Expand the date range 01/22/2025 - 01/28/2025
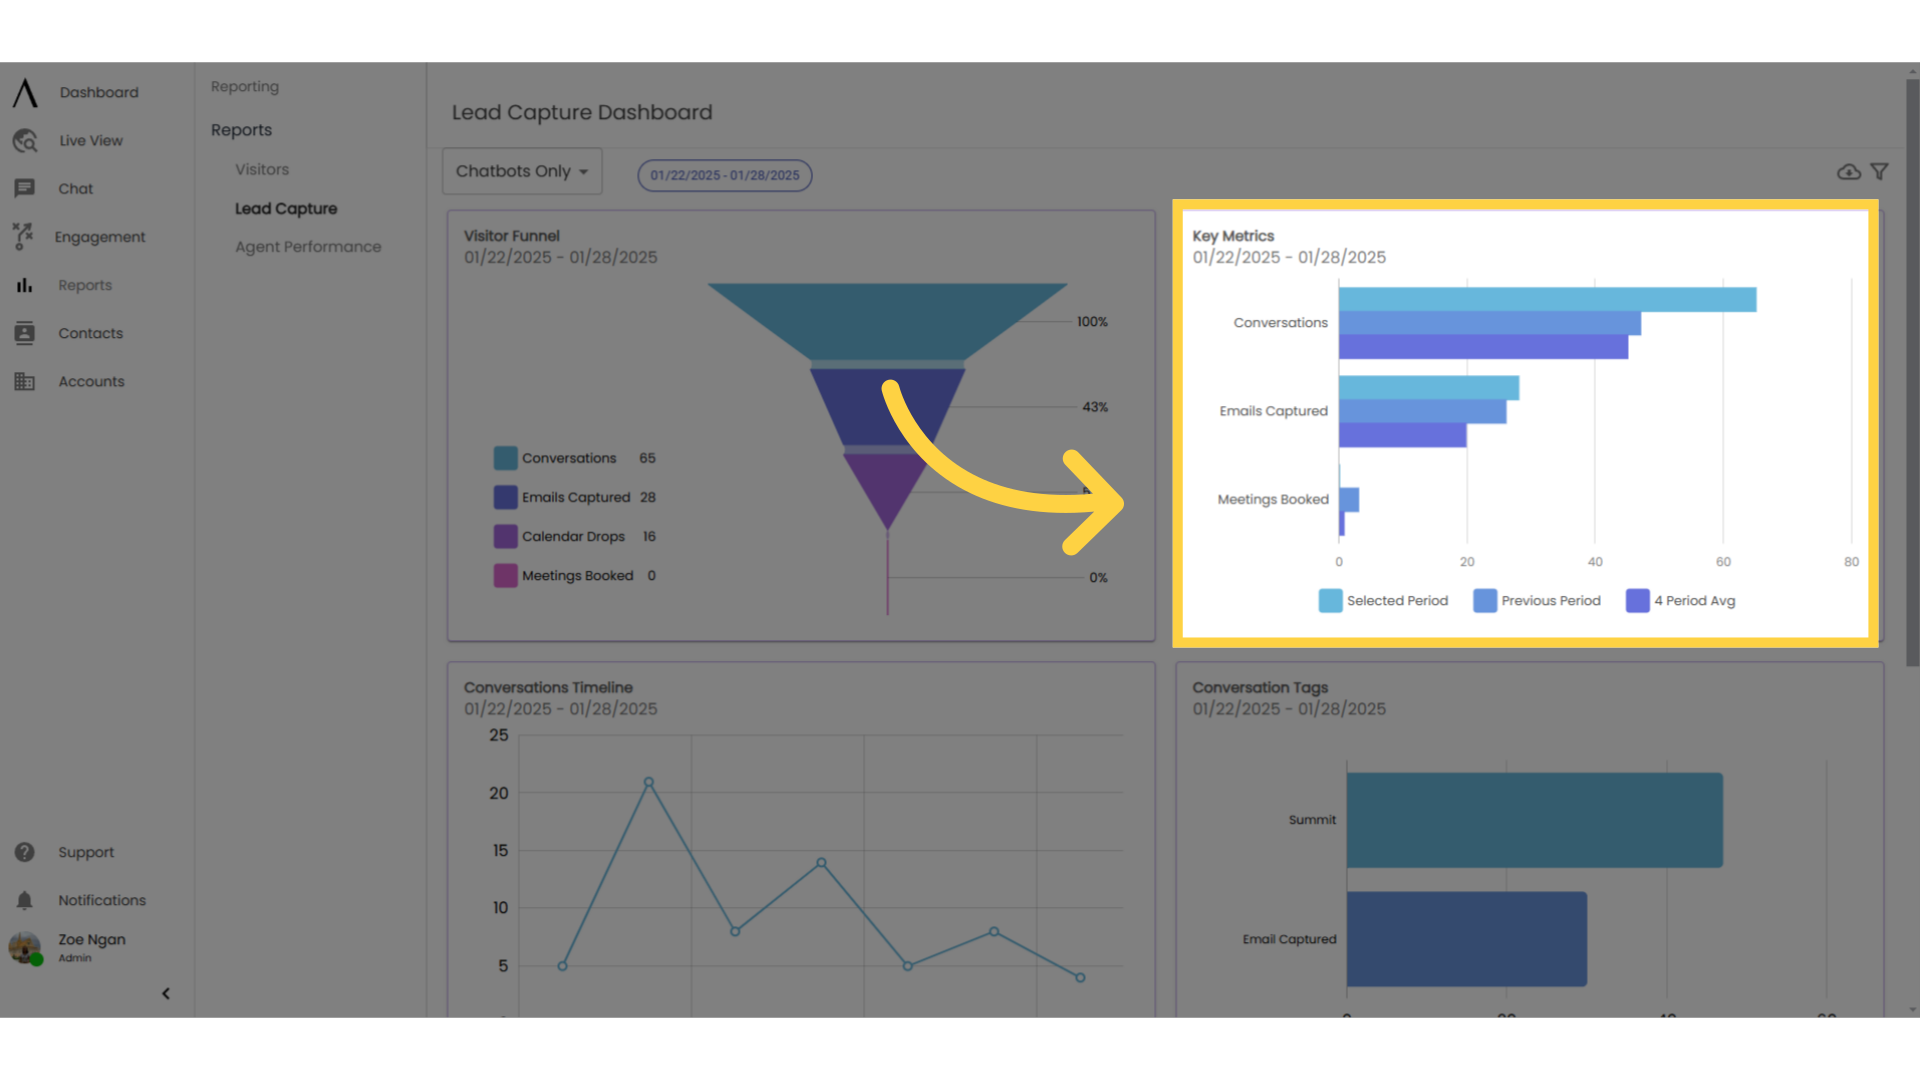The image size is (1920, 1080). pyautogui.click(x=723, y=174)
